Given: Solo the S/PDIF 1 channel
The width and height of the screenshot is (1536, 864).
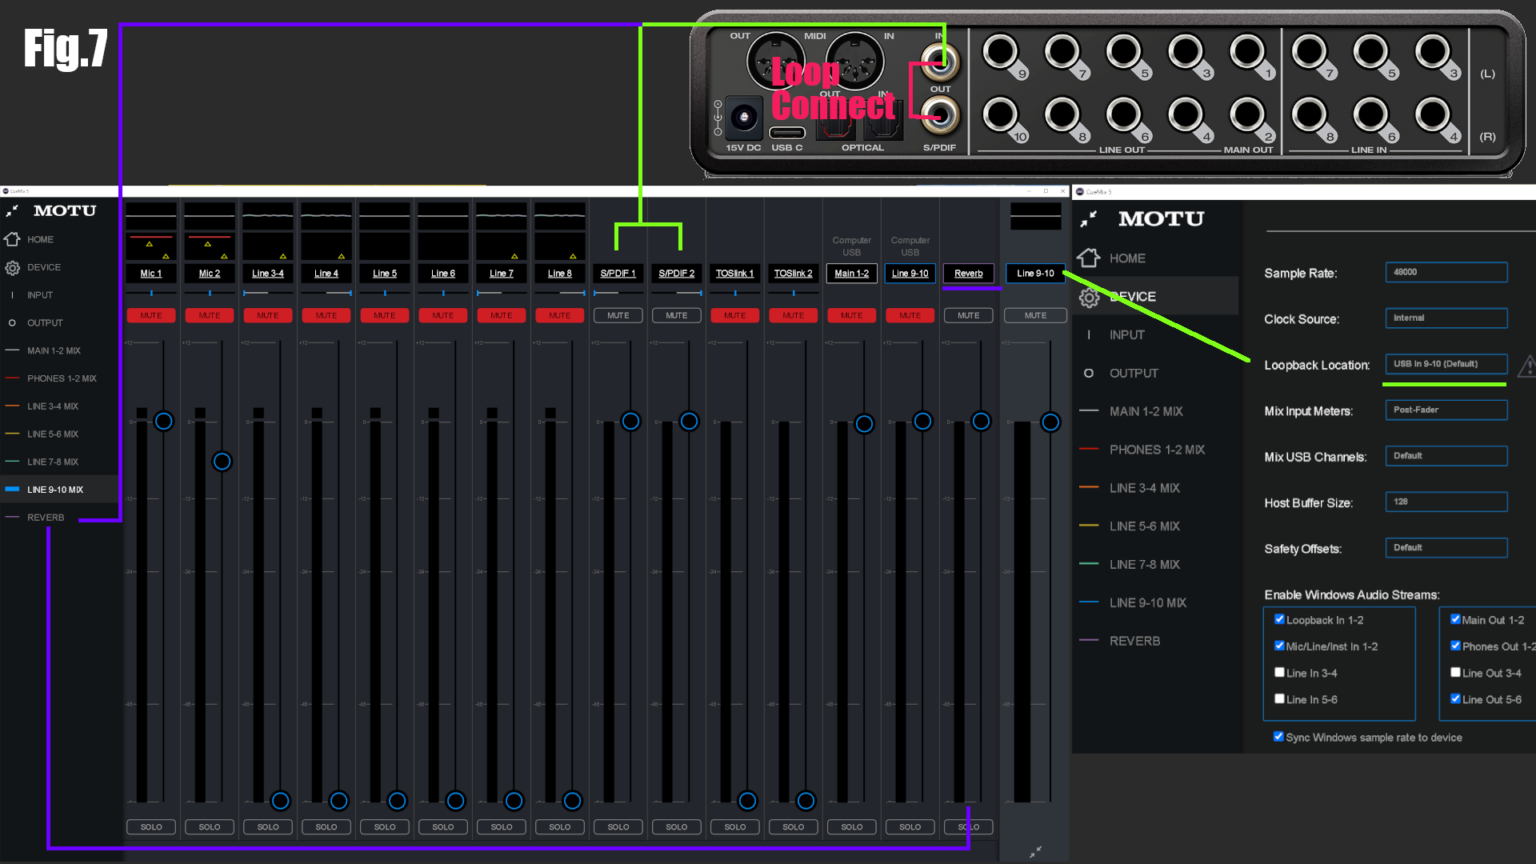Looking at the screenshot, I should click(x=618, y=827).
